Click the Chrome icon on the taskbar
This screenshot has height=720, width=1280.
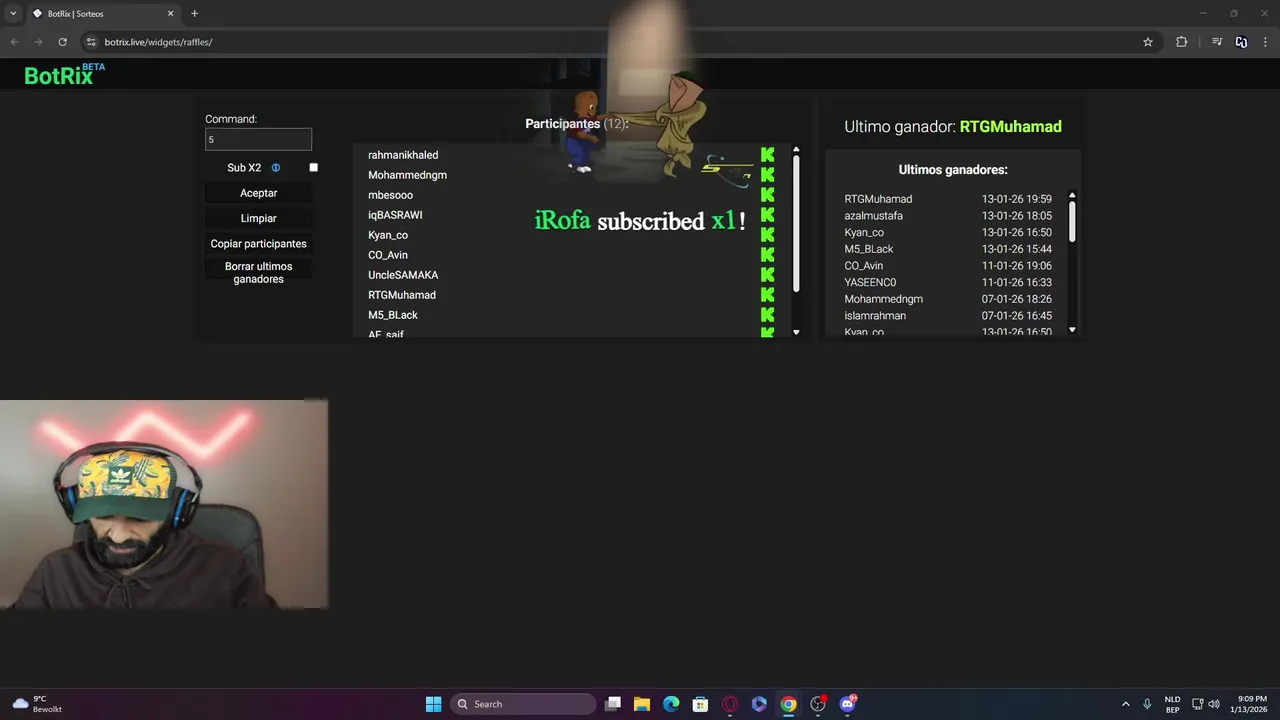[x=789, y=704]
